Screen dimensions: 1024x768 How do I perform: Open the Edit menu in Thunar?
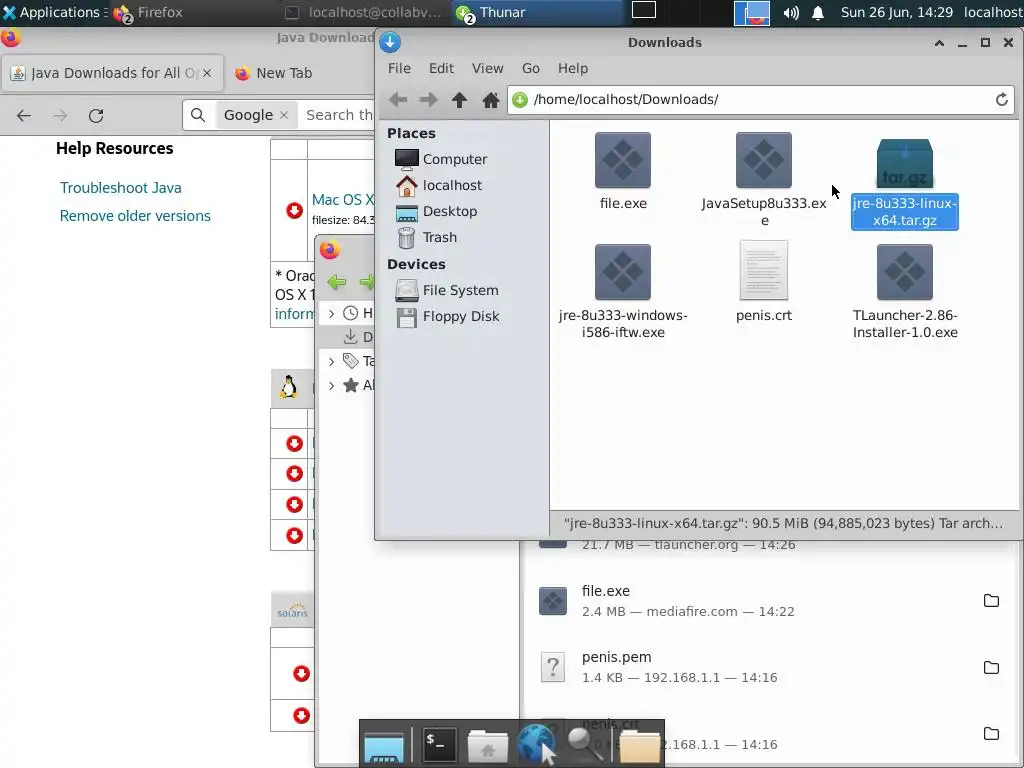point(441,68)
